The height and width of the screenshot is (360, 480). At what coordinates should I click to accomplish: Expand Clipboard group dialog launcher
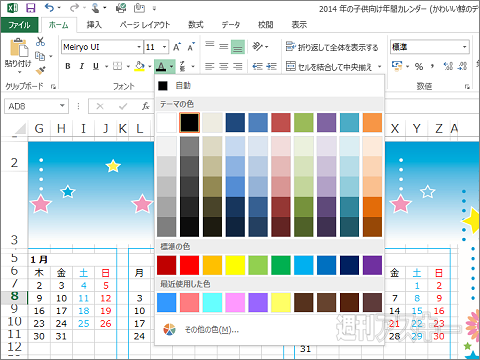[x=53, y=87]
